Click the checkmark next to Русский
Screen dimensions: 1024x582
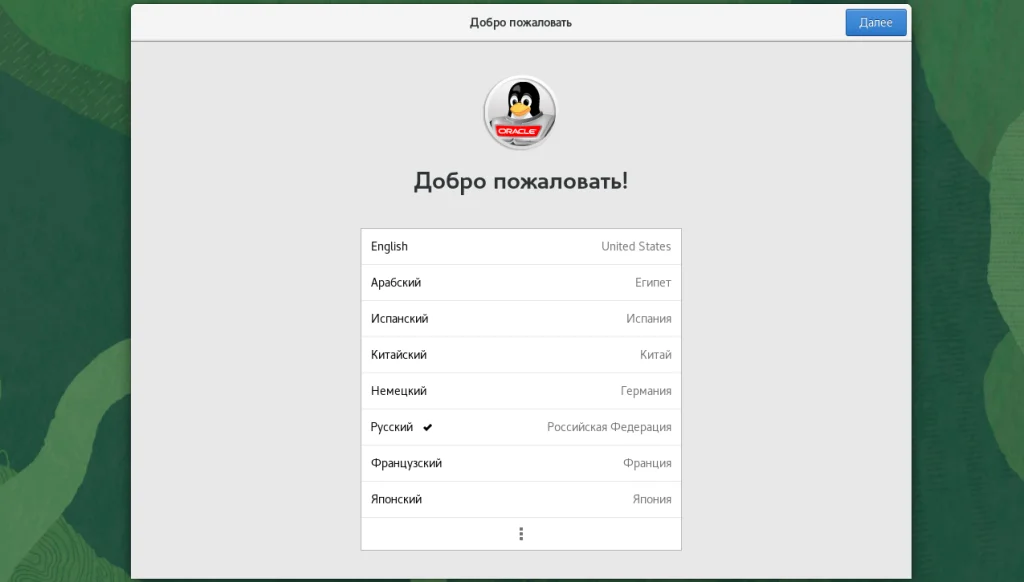coord(427,427)
